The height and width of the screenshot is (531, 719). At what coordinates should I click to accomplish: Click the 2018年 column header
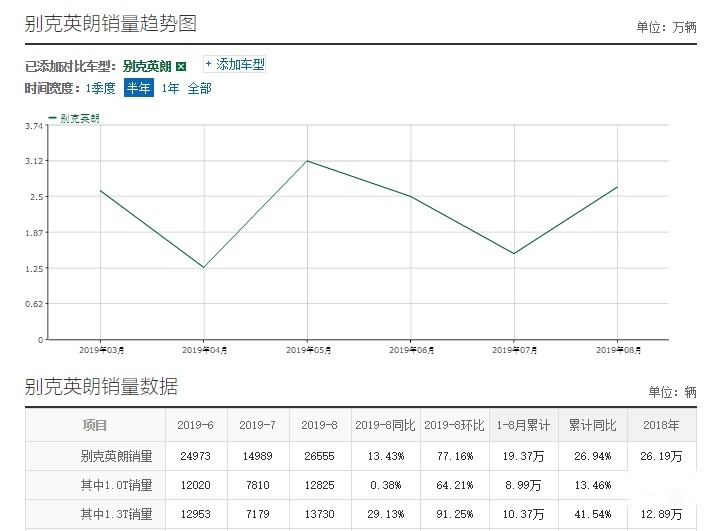tap(661, 425)
